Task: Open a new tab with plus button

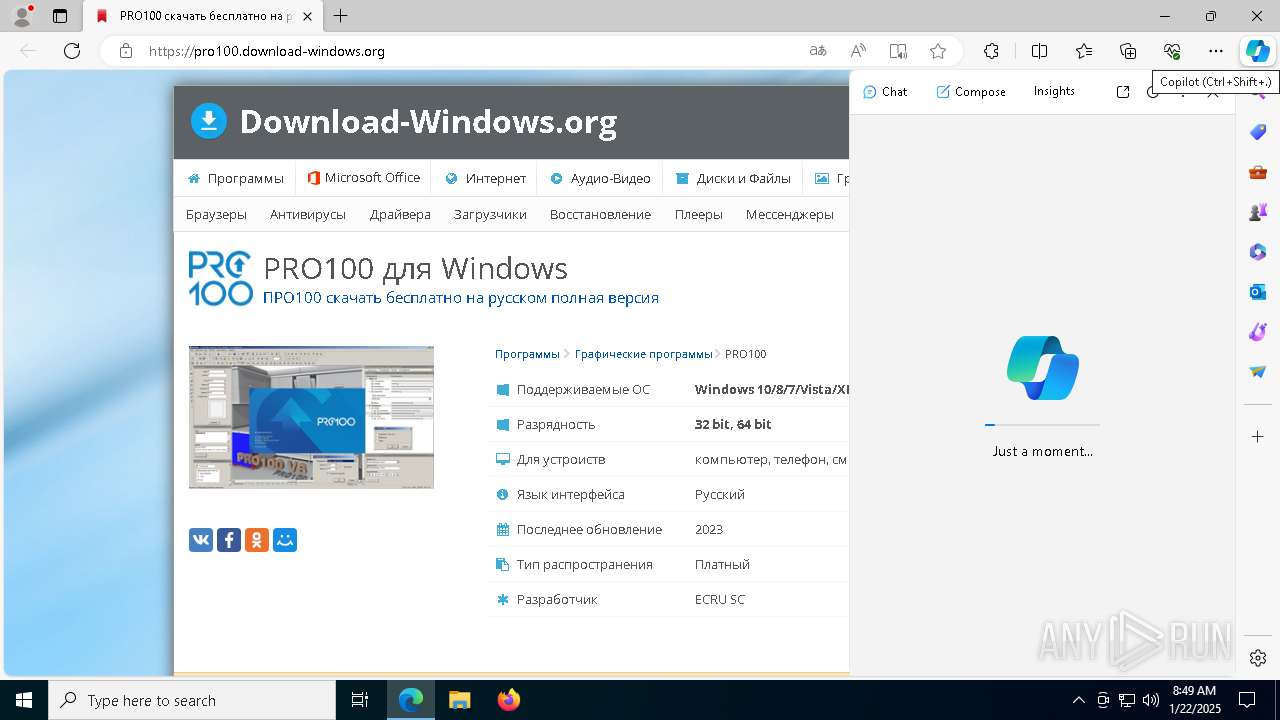Action: click(341, 16)
